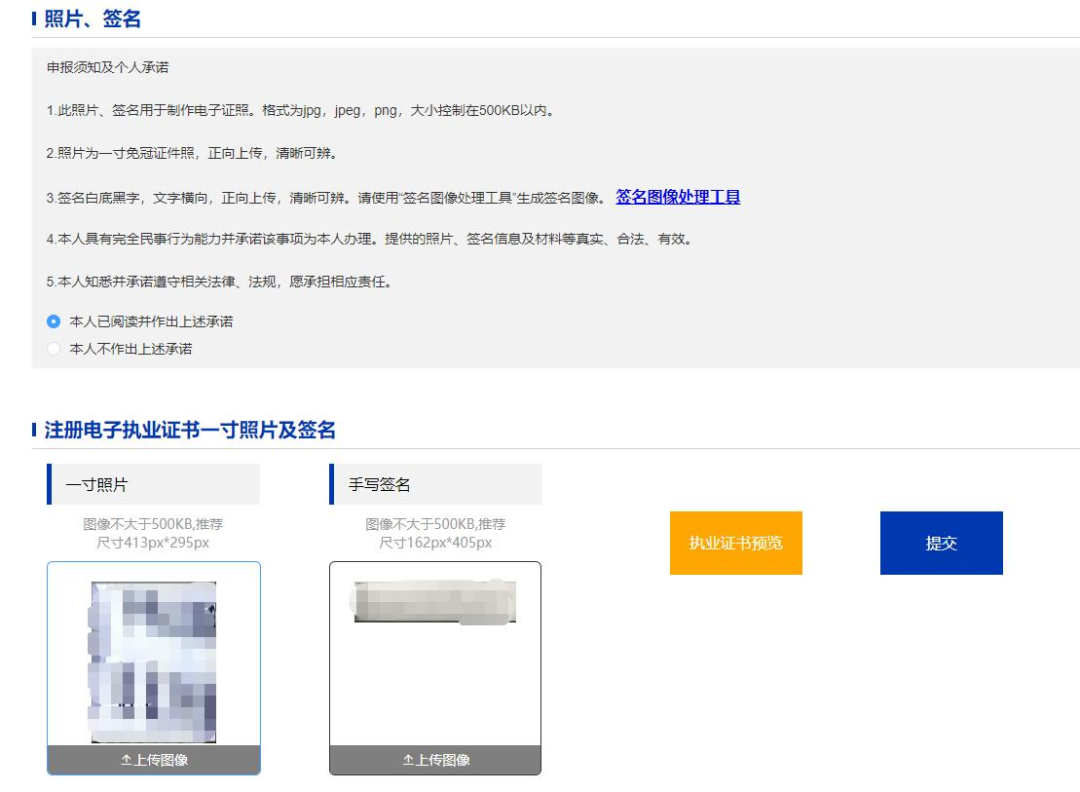This screenshot has height=792, width=1080.
Task: Click the 上传图像 bar beneath the signature
Action: (x=435, y=760)
